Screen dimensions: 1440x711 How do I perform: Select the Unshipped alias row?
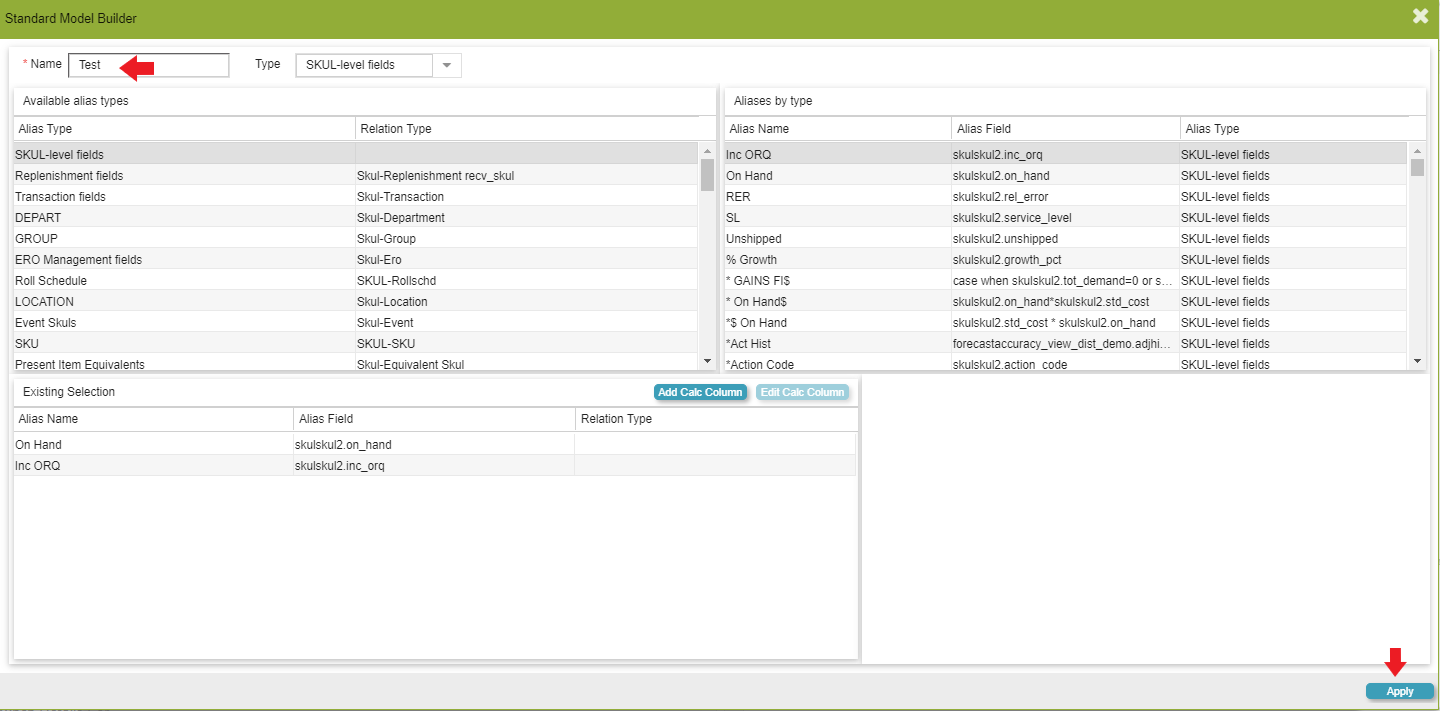(x=754, y=239)
